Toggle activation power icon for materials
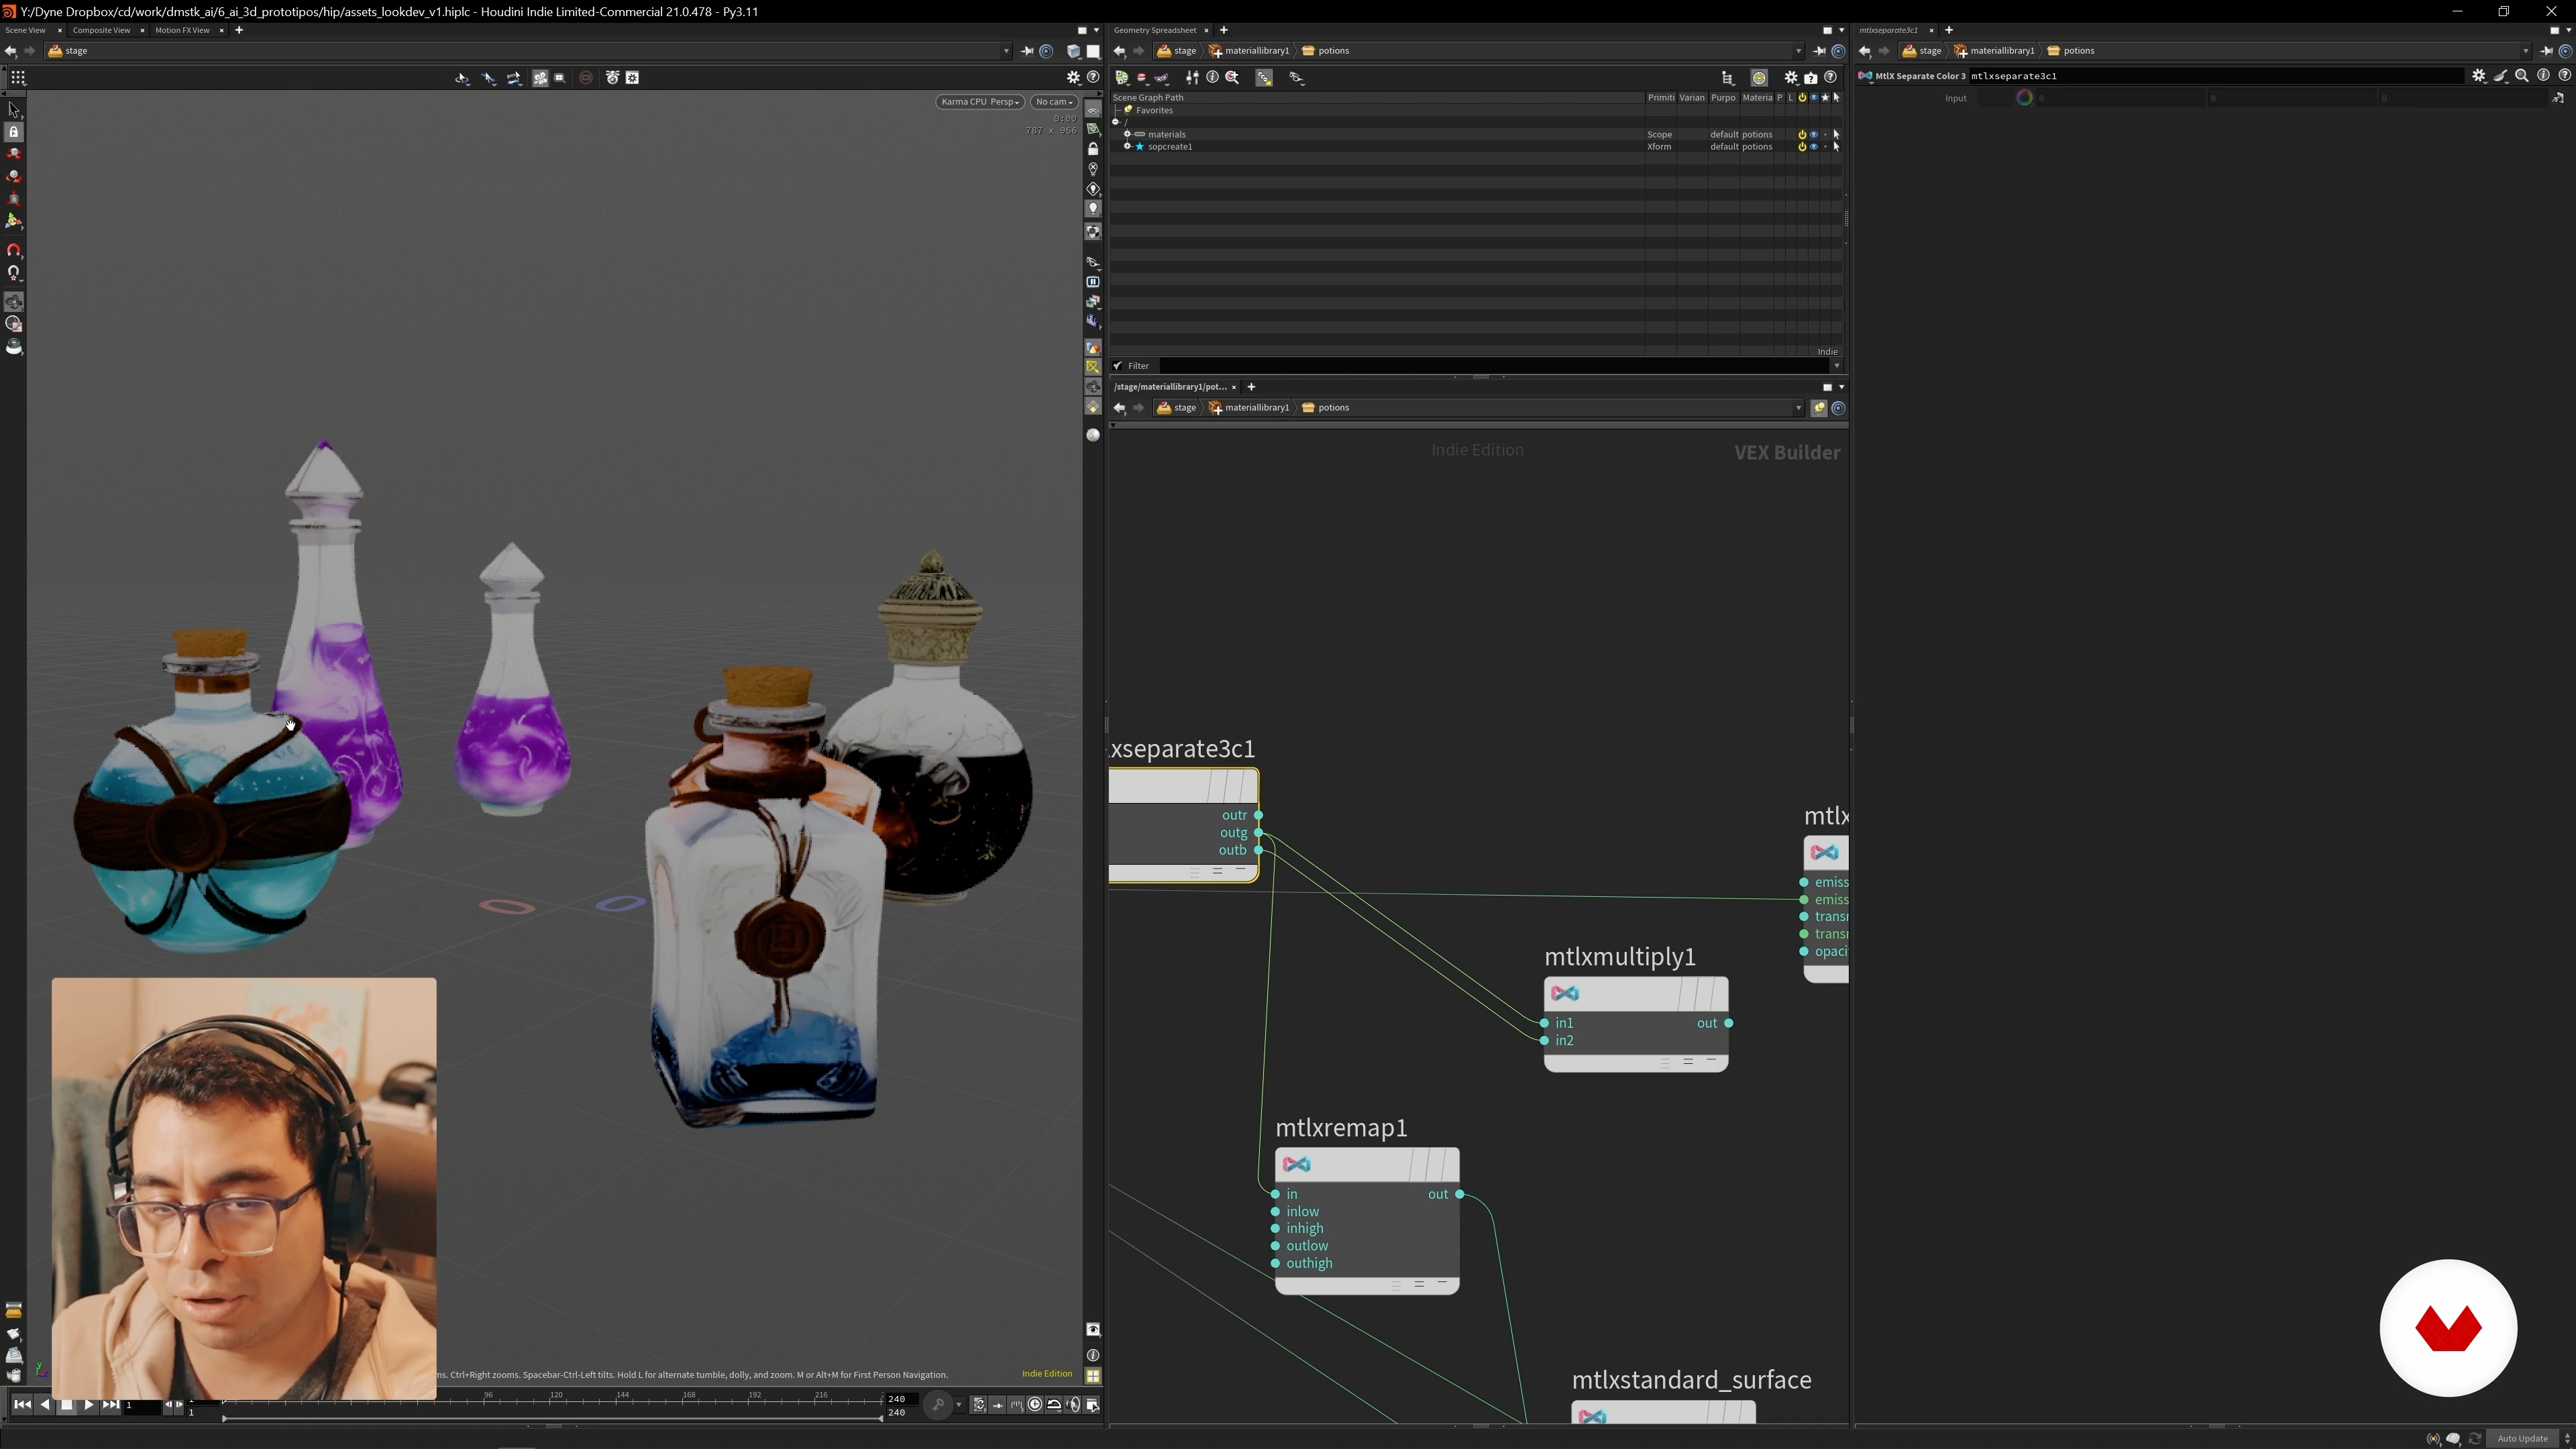 pyautogui.click(x=1802, y=134)
